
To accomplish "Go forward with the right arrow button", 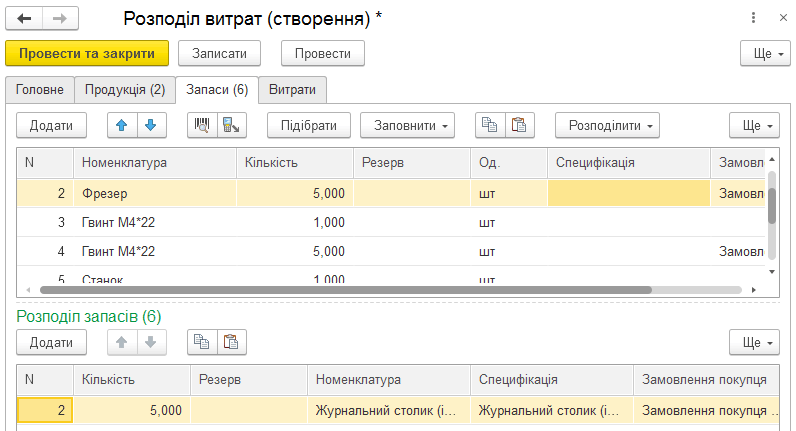I will [x=60, y=19].
